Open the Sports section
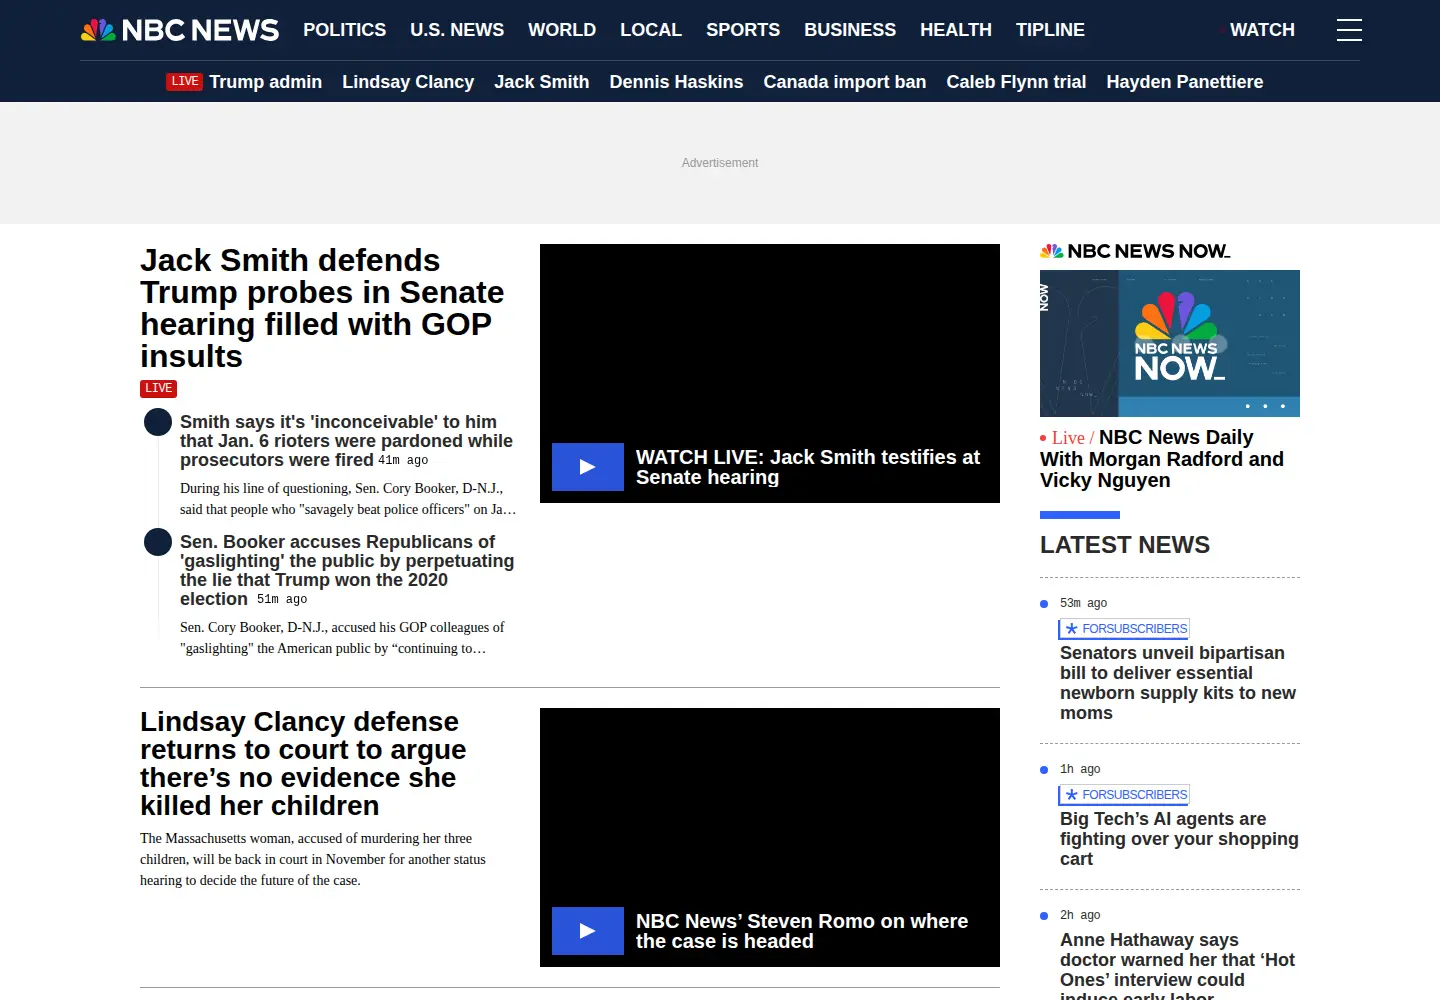The height and width of the screenshot is (1000, 1440). pyautogui.click(x=743, y=30)
